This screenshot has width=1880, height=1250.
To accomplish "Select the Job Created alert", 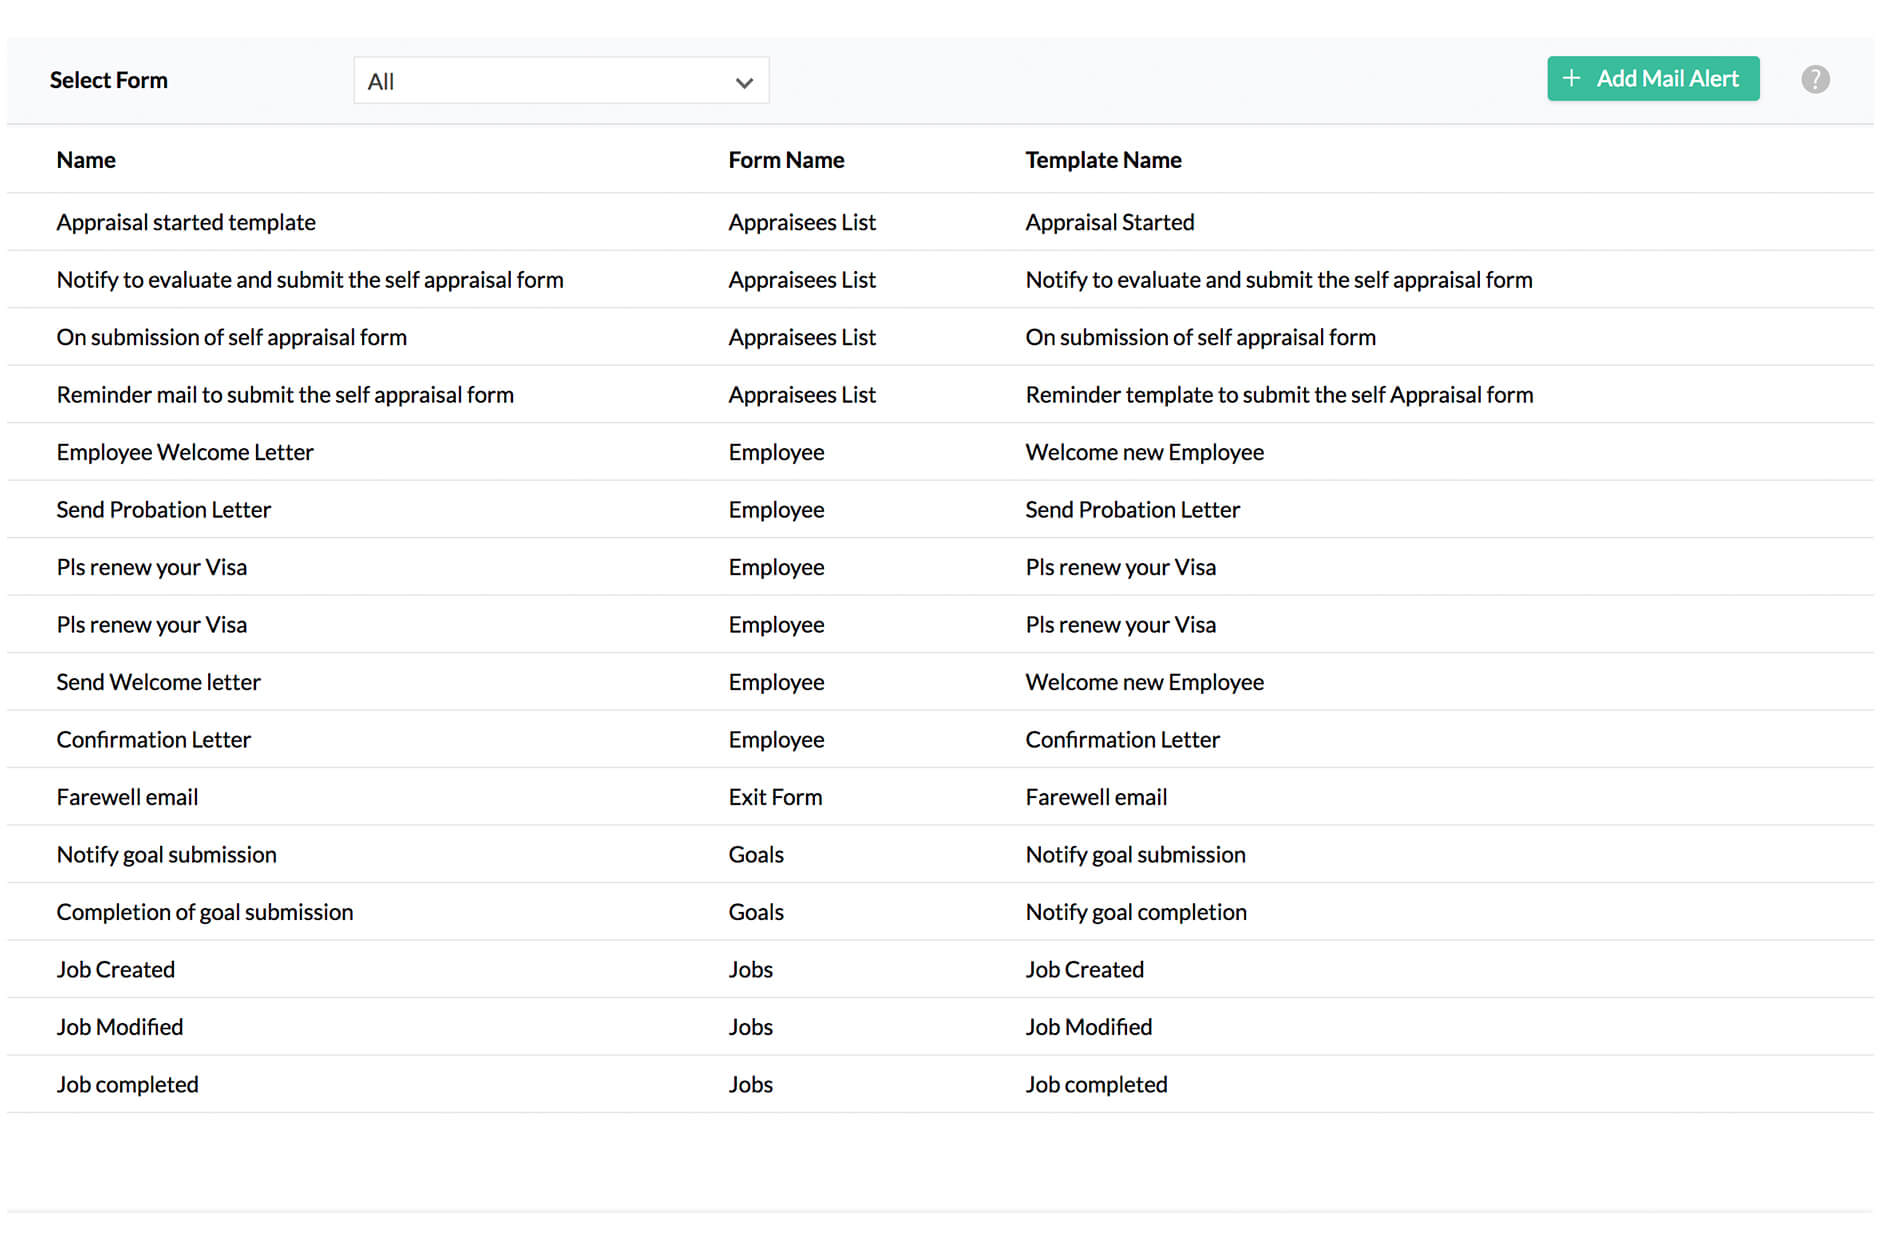I will pos(115,969).
